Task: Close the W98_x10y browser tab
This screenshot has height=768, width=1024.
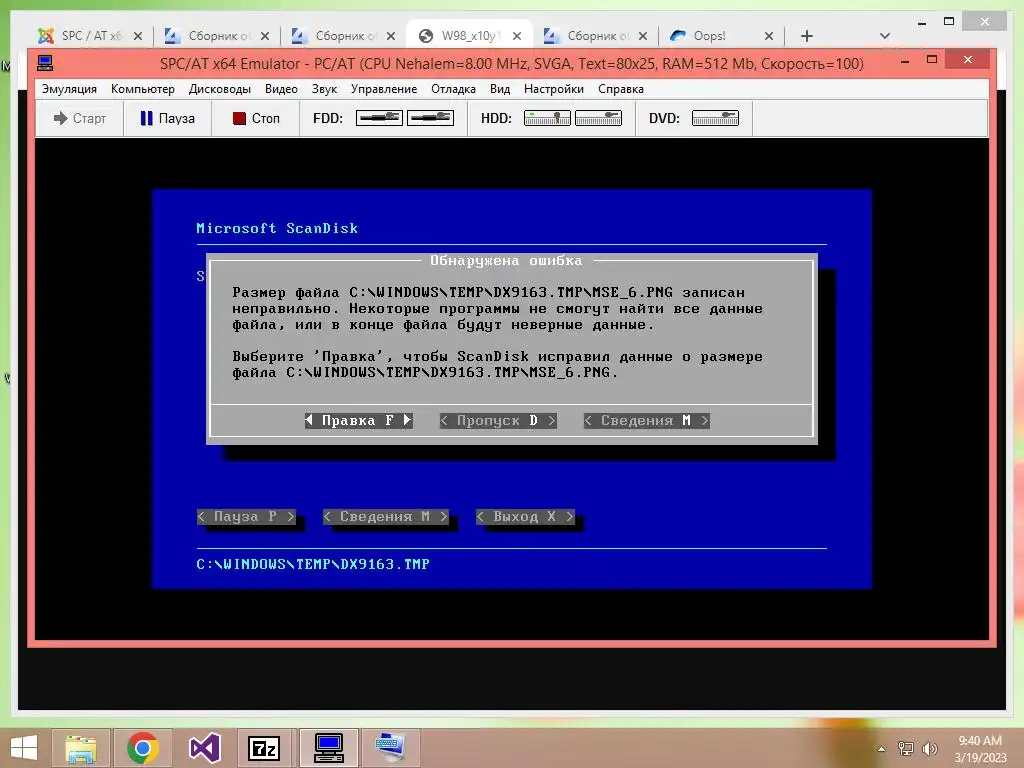Action: point(517,36)
